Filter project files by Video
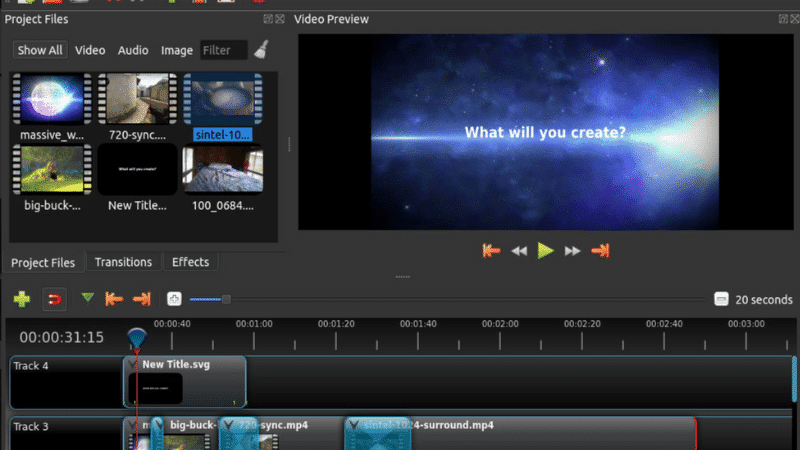800x450 pixels. [90, 50]
